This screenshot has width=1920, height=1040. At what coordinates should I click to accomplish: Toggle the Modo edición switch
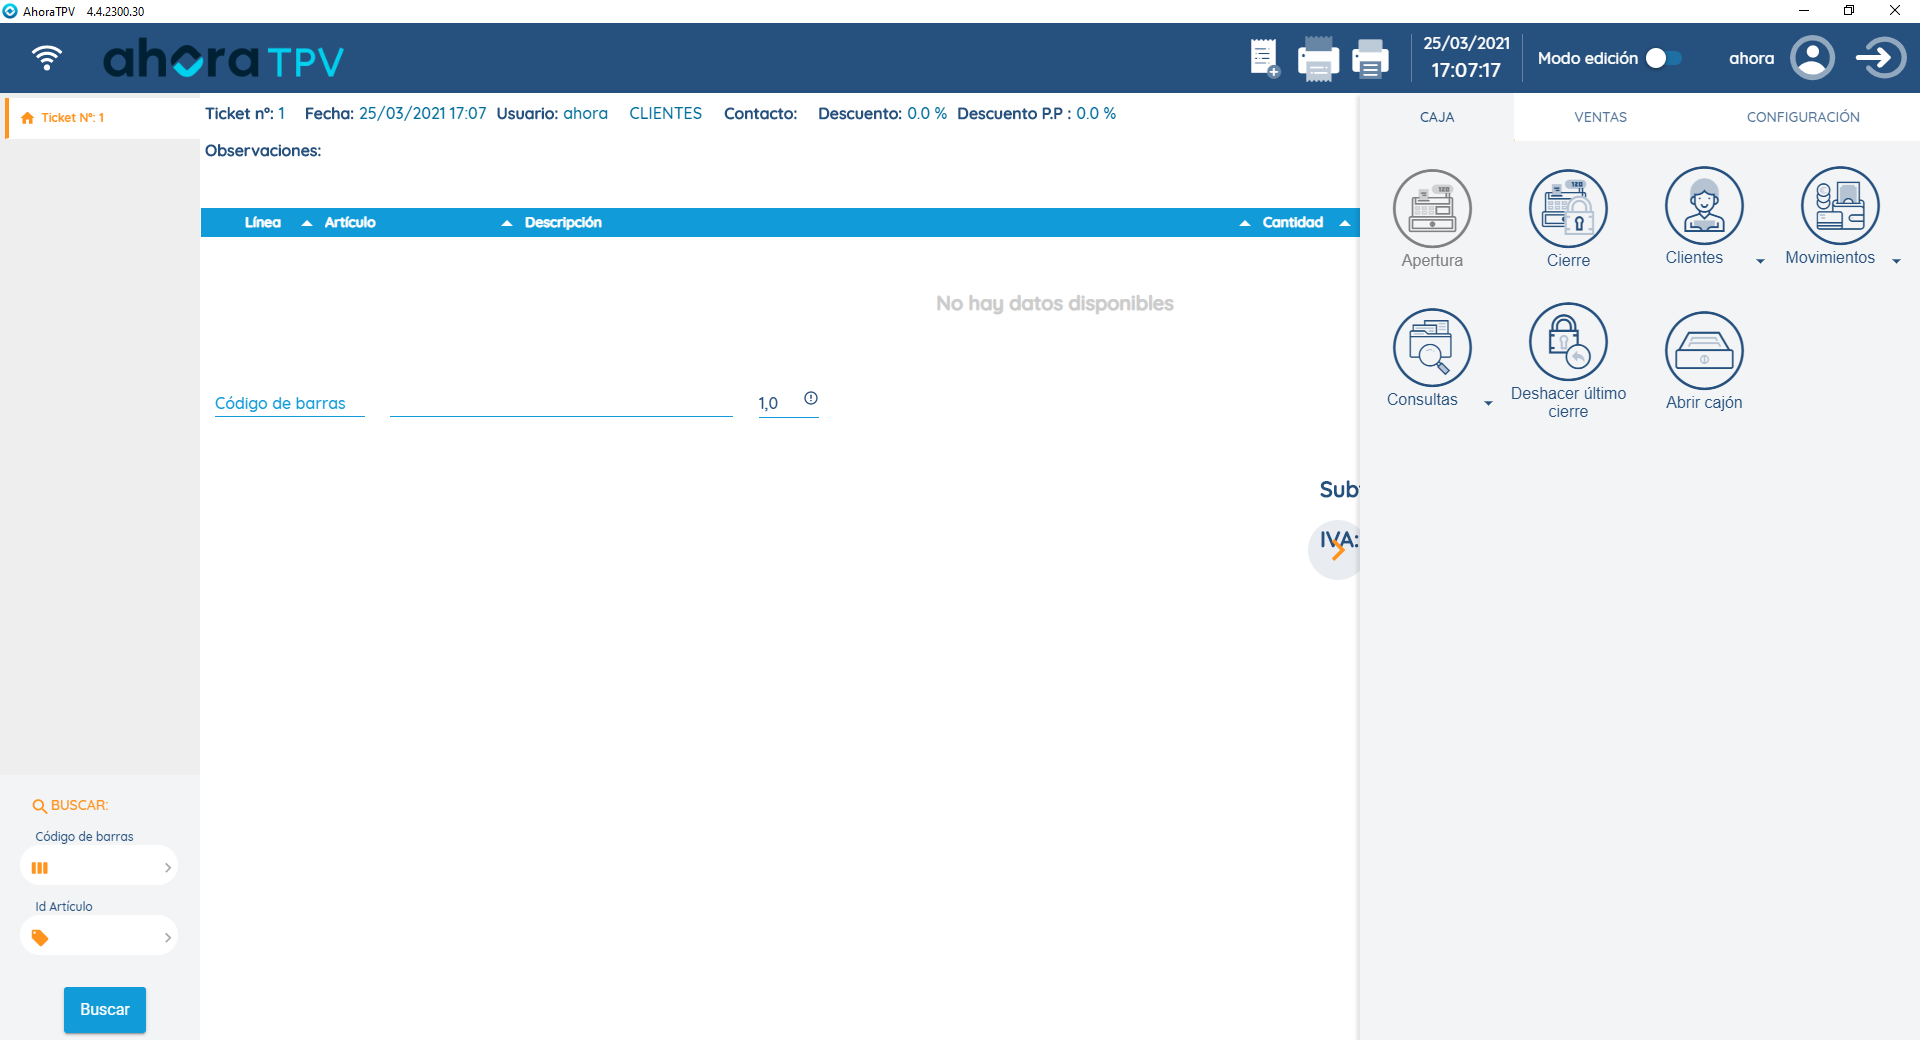point(1664,58)
